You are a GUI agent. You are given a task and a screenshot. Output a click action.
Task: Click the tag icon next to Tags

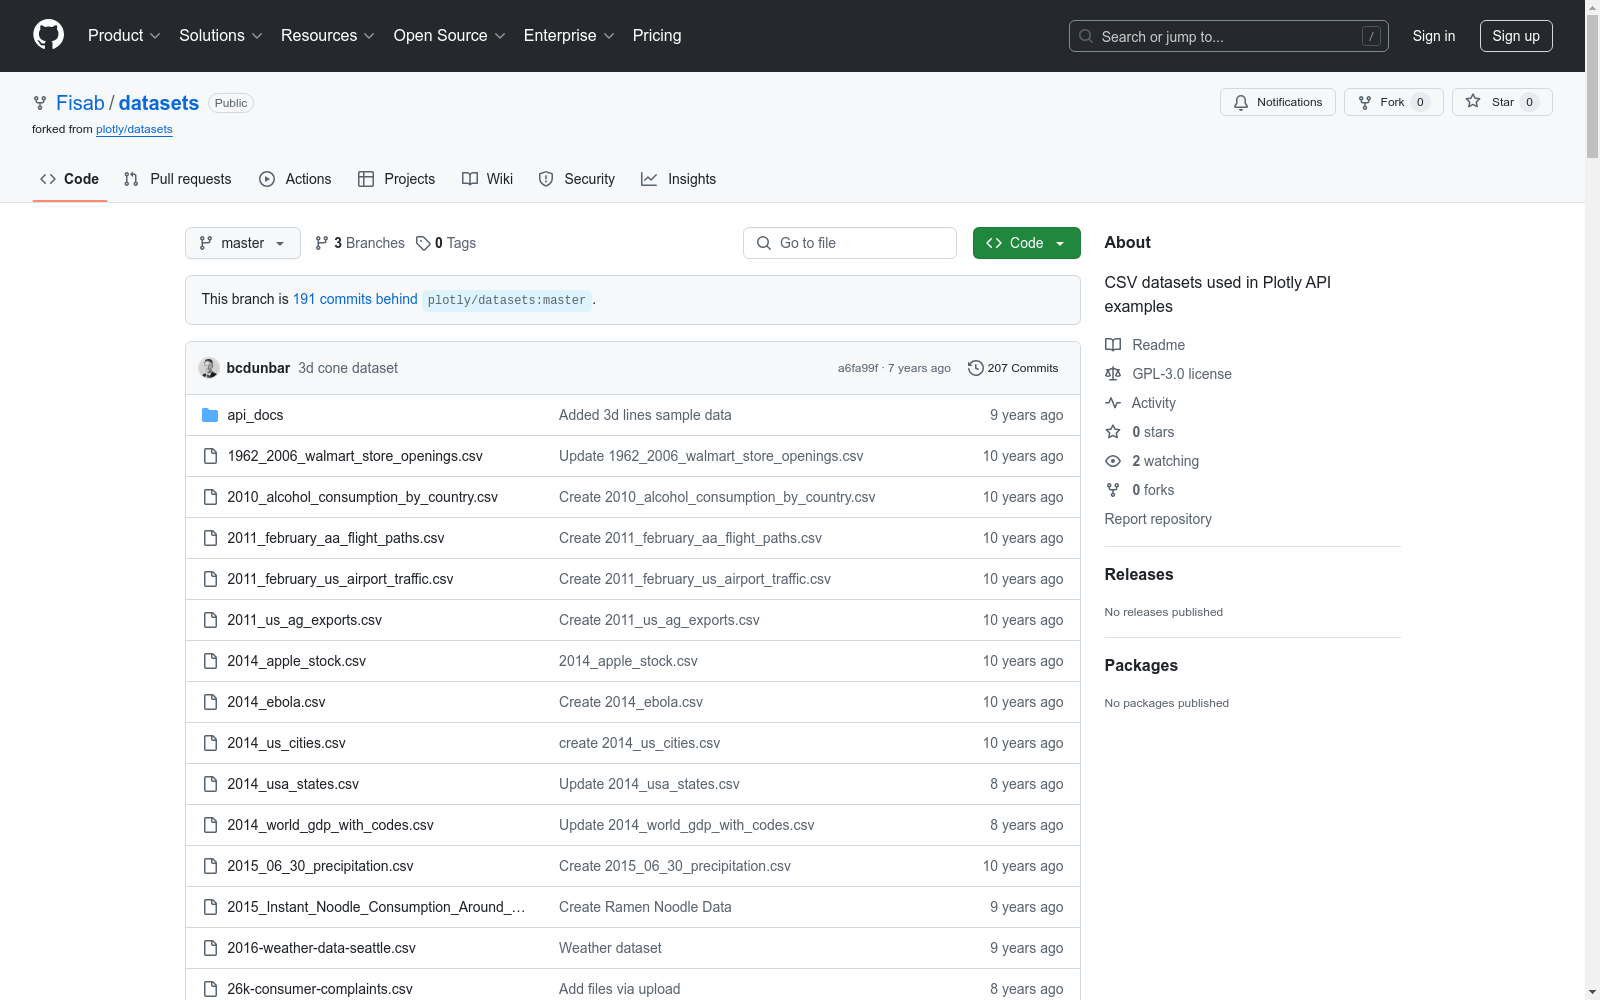(423, 243)
